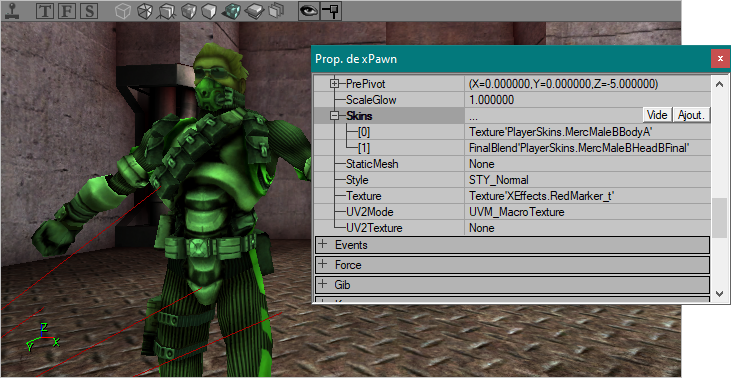Toggle the joystick realtime preview icon
731x378 pixels.
click(x=12, y=11)
